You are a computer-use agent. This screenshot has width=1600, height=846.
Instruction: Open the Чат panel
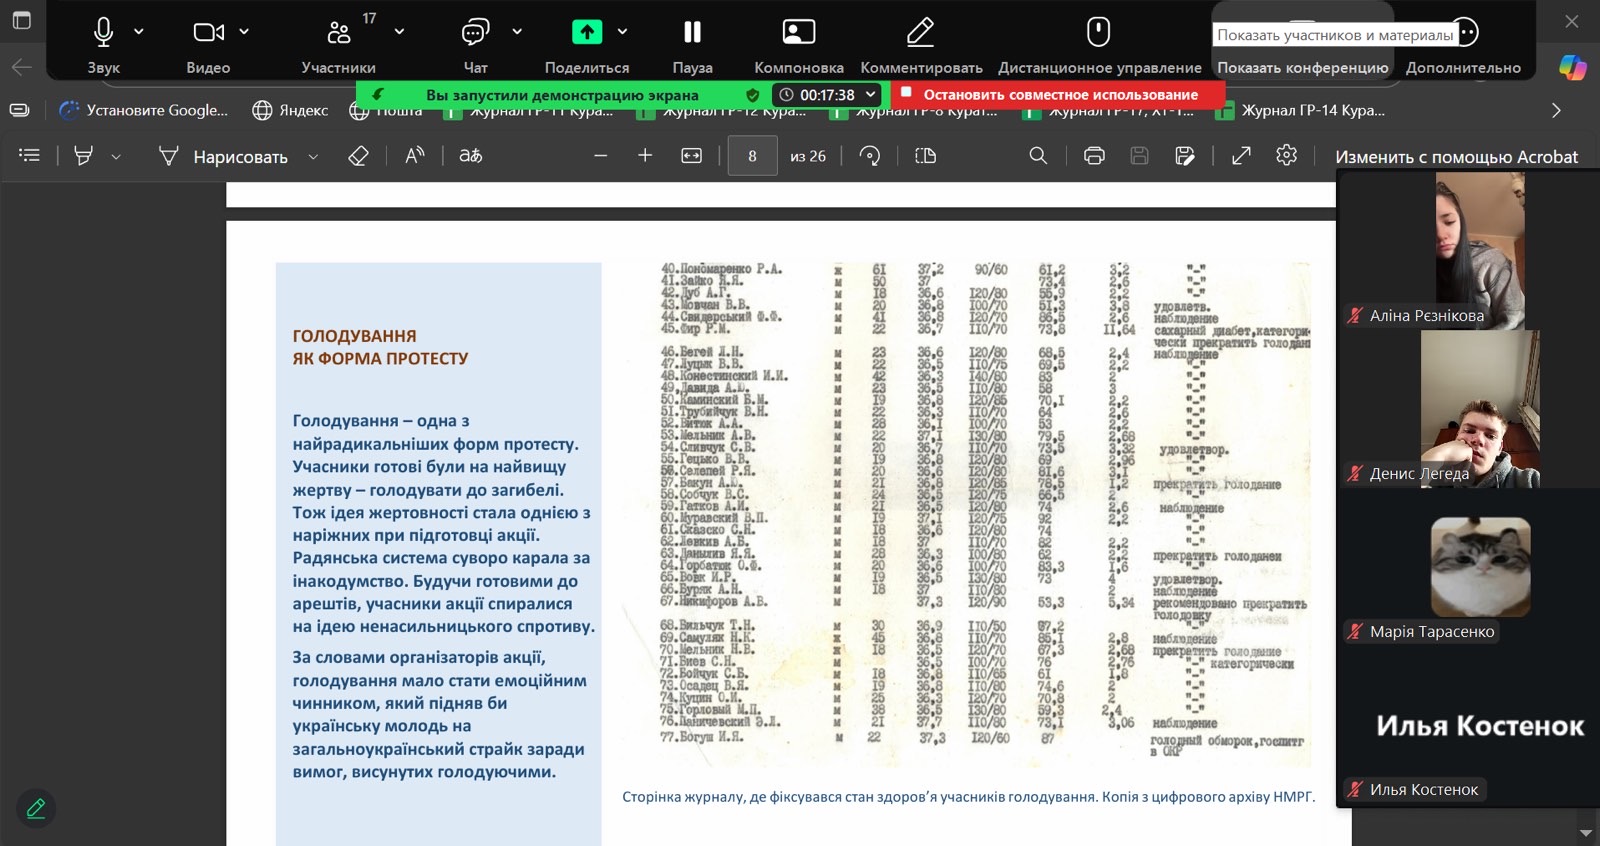[x=475, y=33]
